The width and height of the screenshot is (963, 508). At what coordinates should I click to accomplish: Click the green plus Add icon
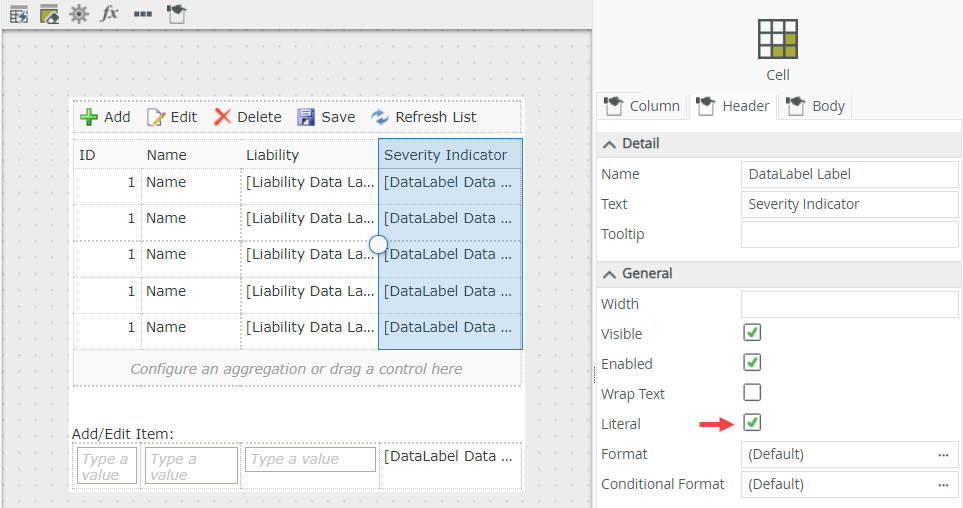[x=89, y=117]
